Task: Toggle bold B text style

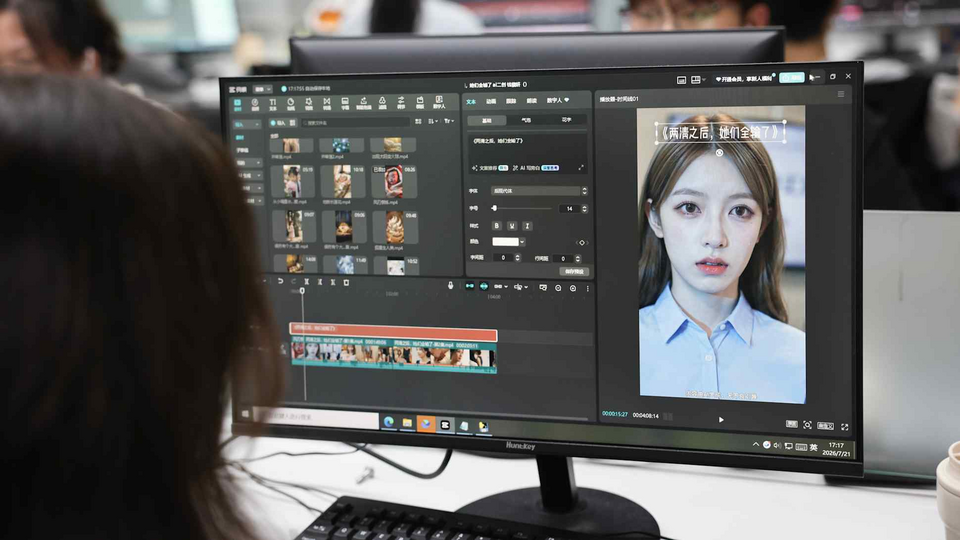Action: coord(497,225)
